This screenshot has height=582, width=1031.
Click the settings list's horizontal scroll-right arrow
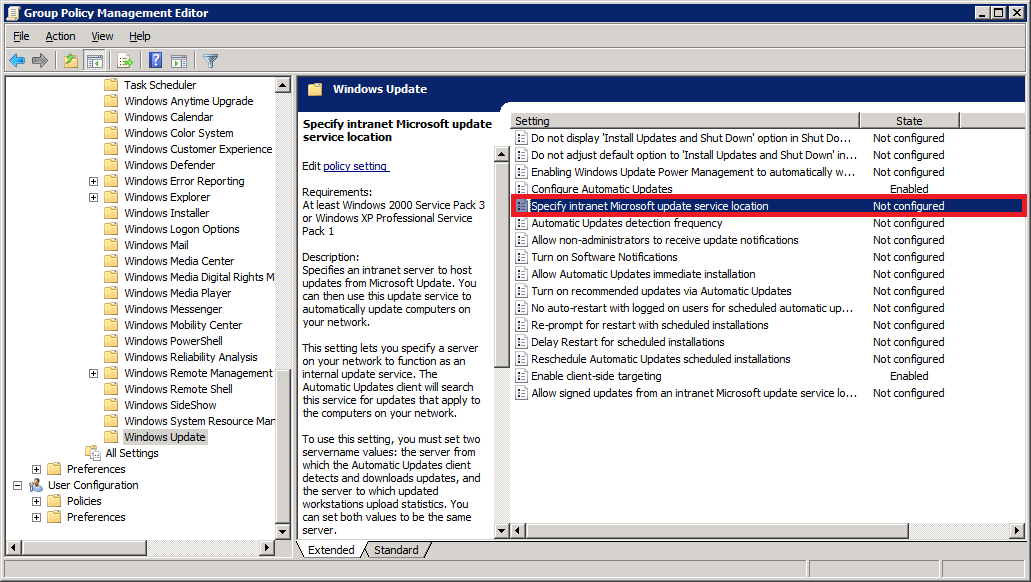pos(1018,530)
